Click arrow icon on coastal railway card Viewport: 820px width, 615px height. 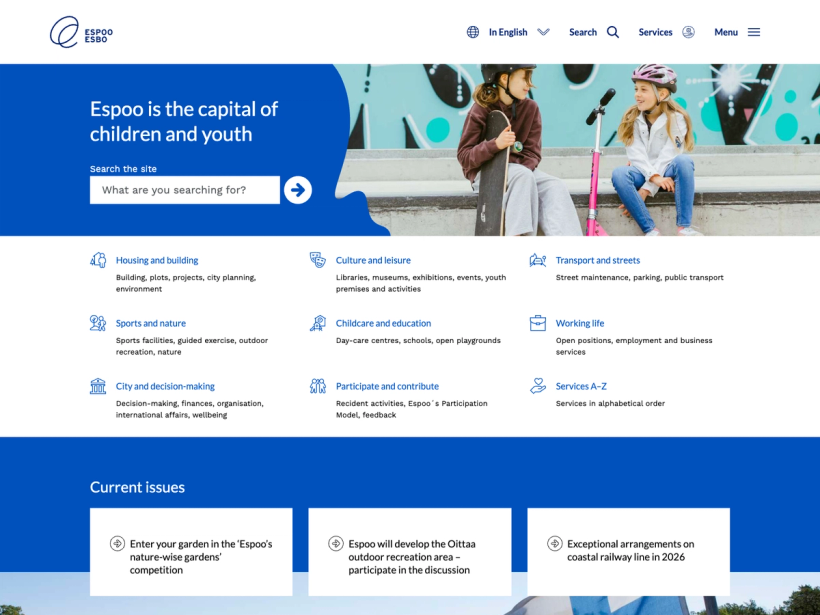tap(554, 543)
